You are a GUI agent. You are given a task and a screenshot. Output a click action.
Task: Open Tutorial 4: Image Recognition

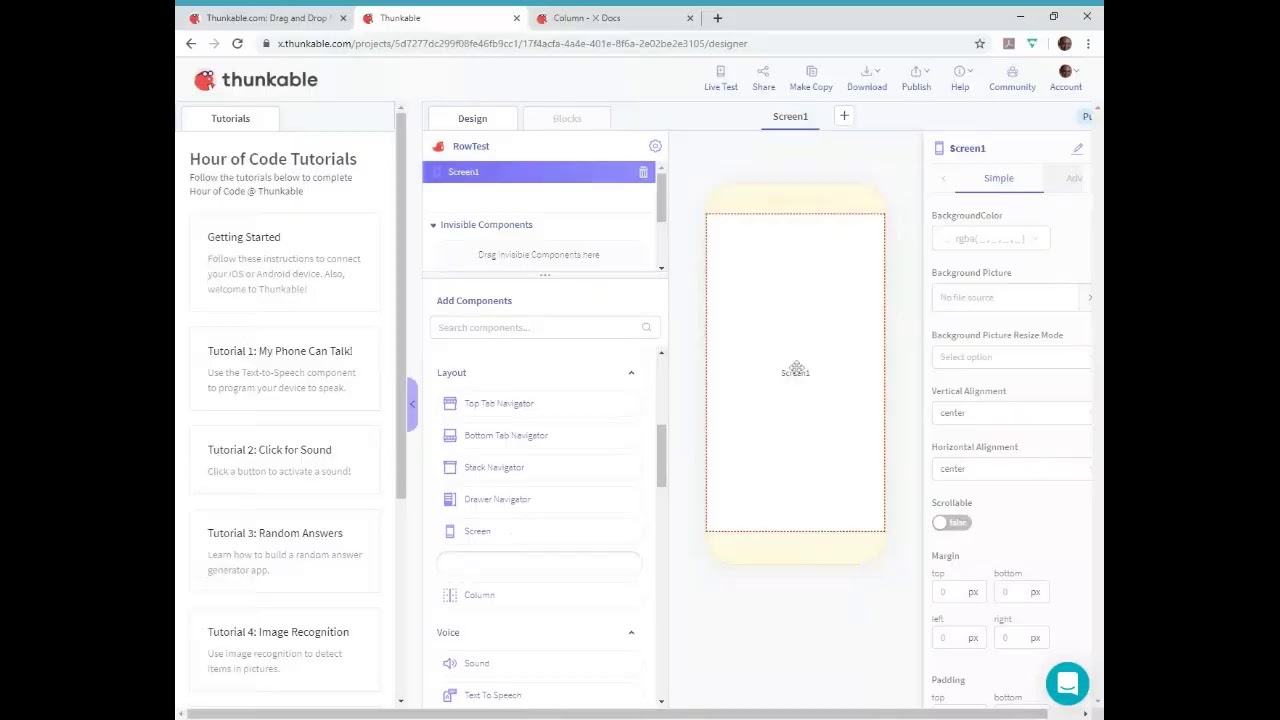285,651
